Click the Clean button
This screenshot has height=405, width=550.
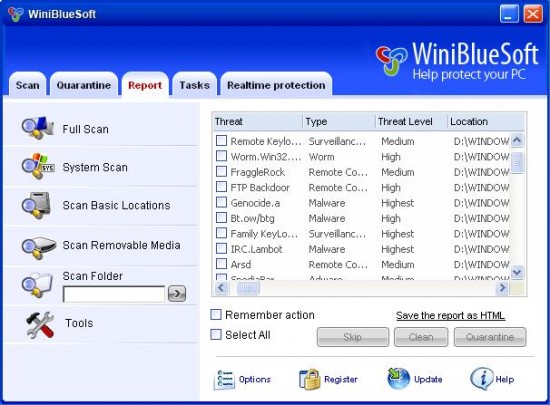pos(421,337)
